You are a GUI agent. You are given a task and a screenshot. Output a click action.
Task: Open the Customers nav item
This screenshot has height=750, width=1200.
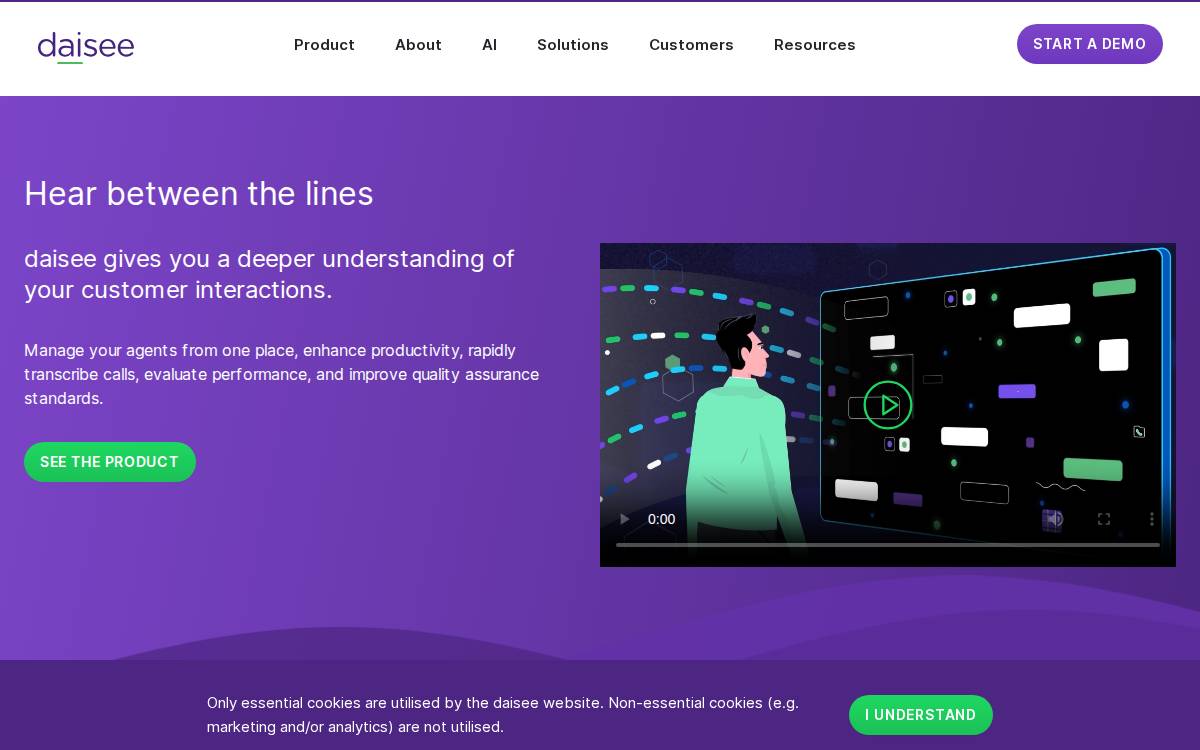tap(691, 45)
